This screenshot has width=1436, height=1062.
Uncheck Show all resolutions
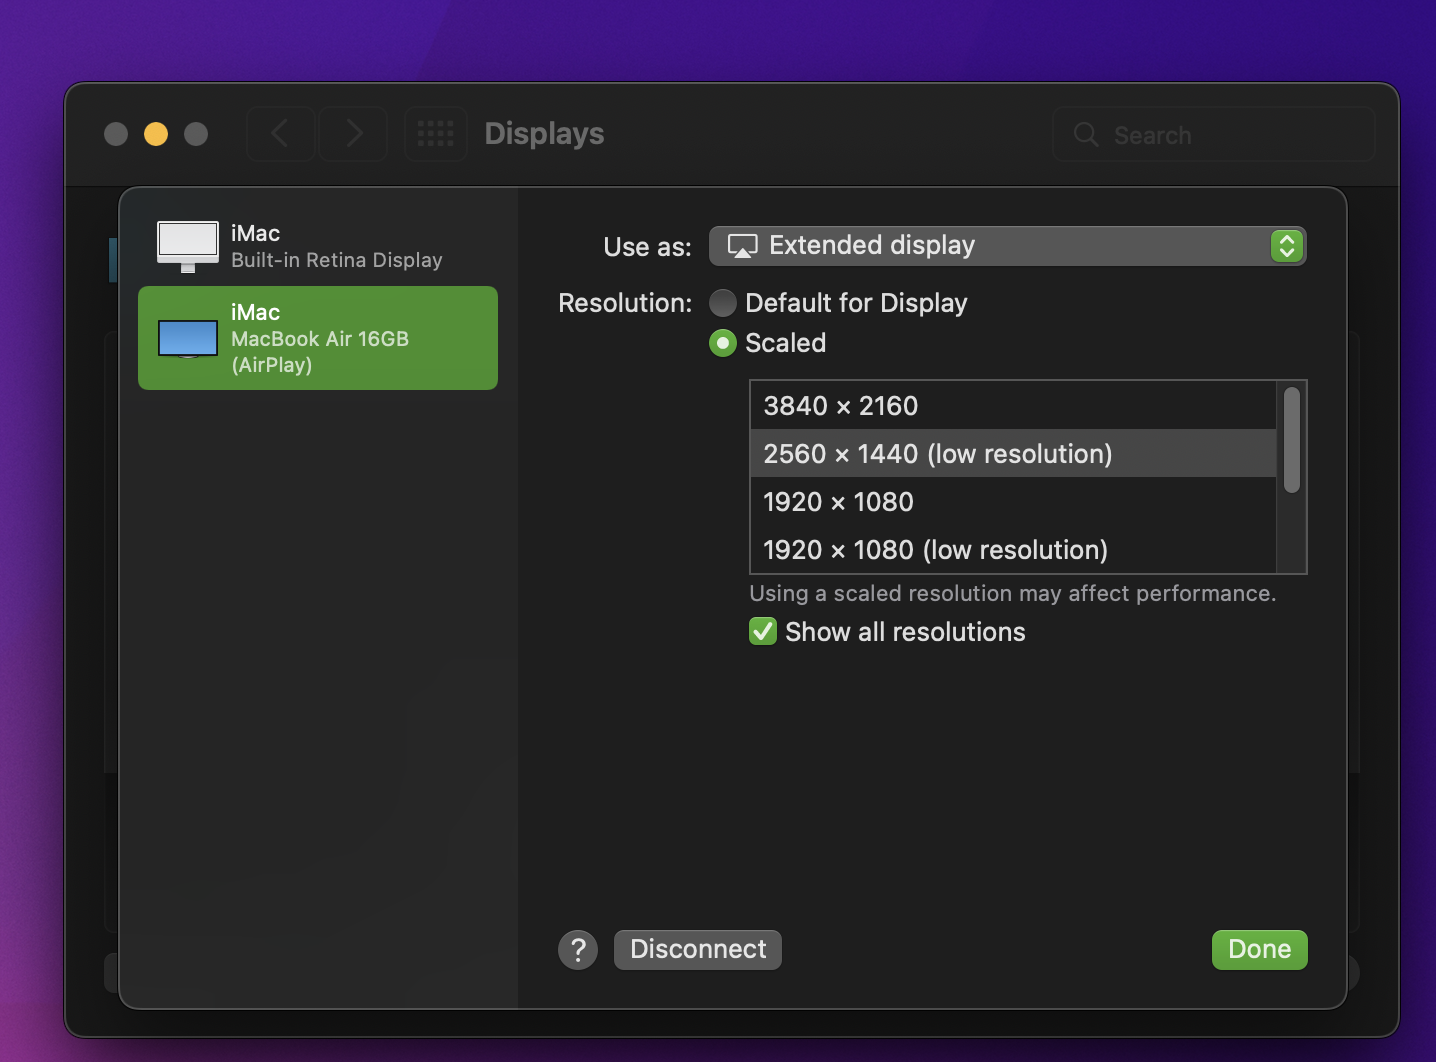point(763,631)
